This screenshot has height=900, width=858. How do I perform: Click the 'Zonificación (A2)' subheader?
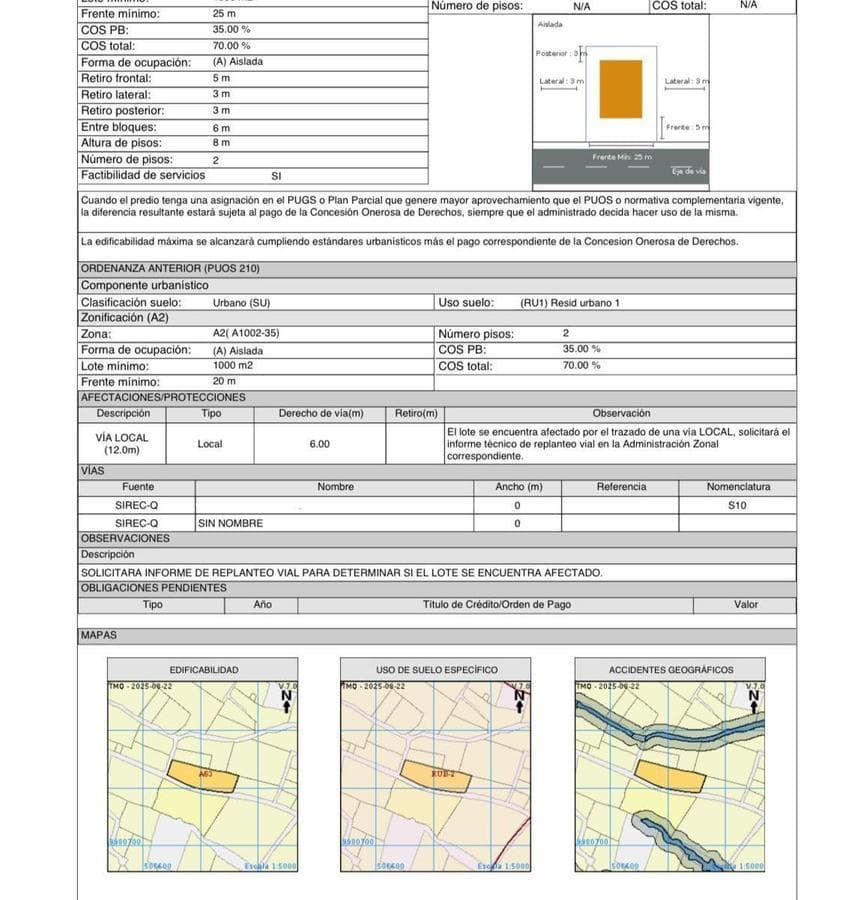coord(437,318)
